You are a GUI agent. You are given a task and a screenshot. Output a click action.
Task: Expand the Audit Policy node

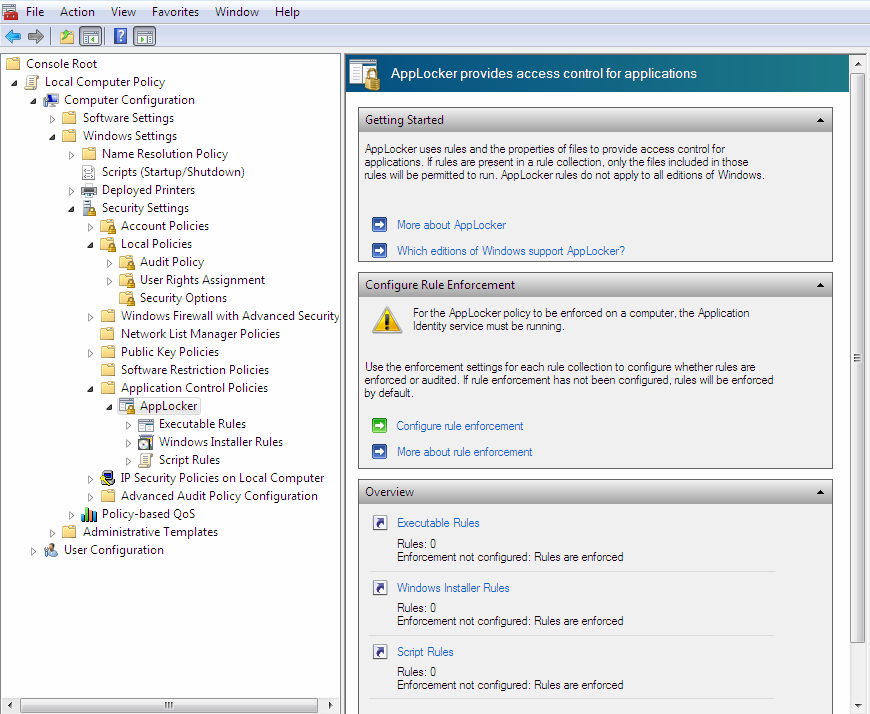point(109,263)
